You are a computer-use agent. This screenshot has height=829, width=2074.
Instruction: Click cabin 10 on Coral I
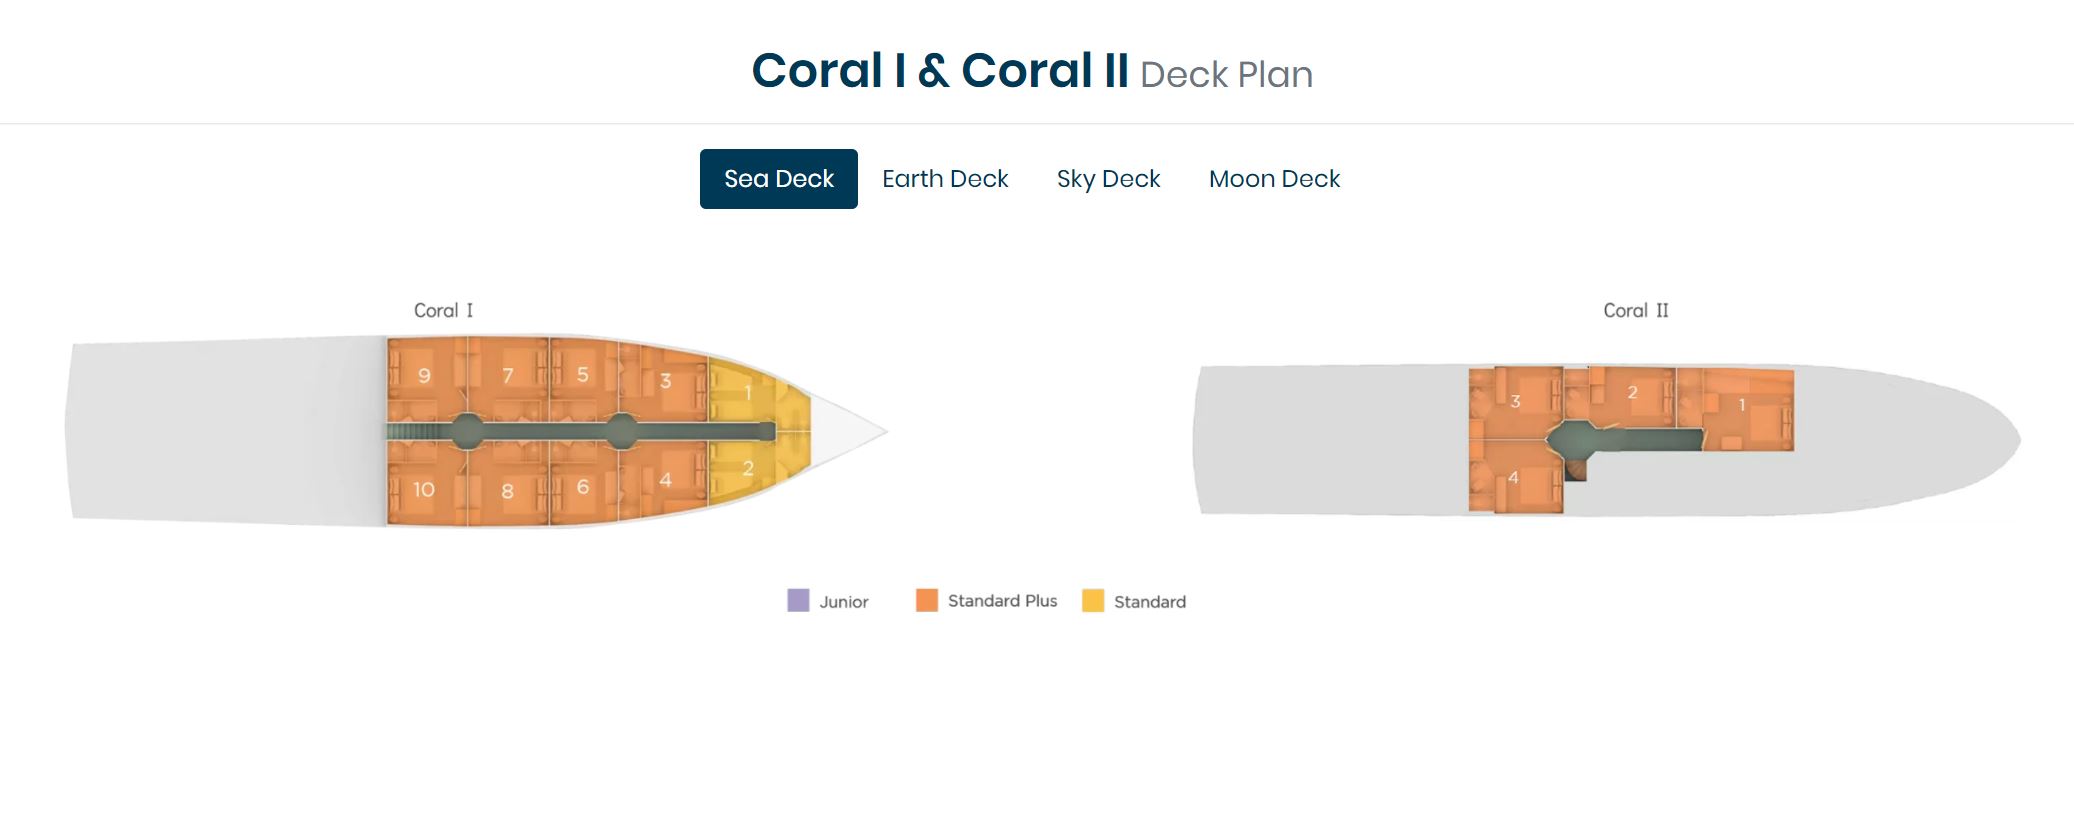[x=426, y=483]
